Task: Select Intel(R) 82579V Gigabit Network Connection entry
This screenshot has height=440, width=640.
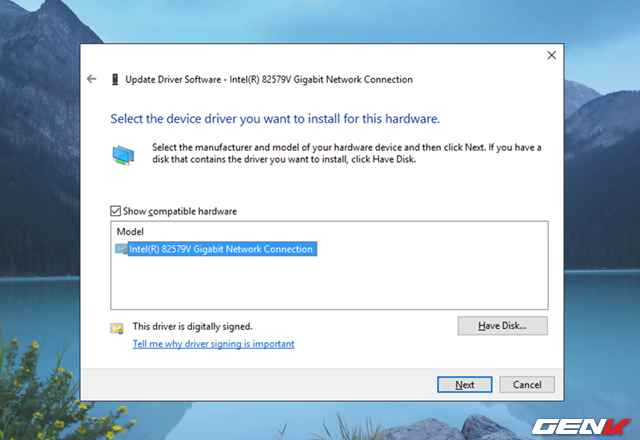Action: click(220, 249)
